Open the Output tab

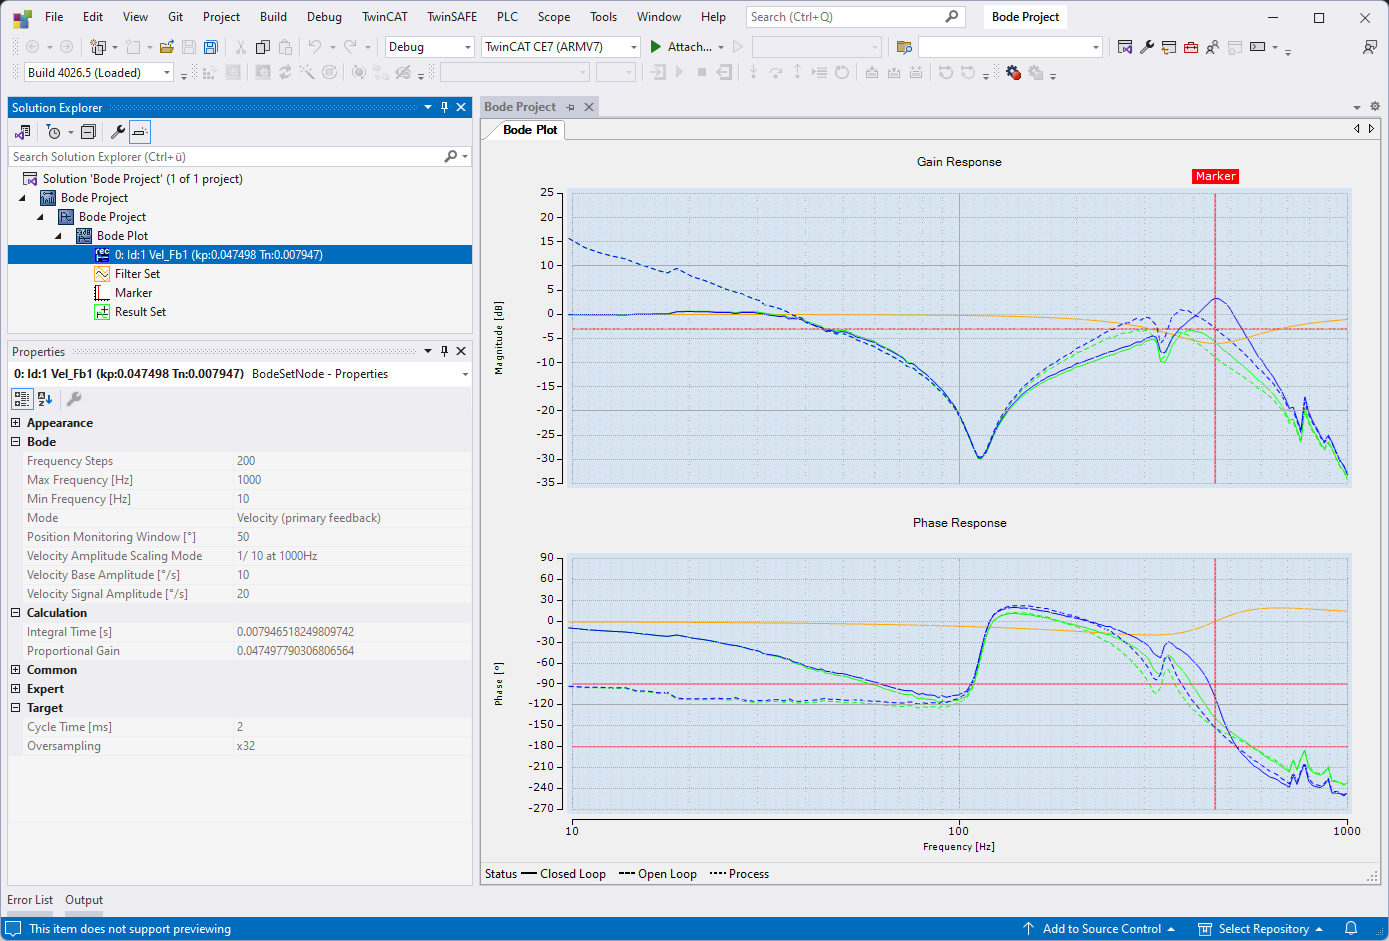point(84,900)
